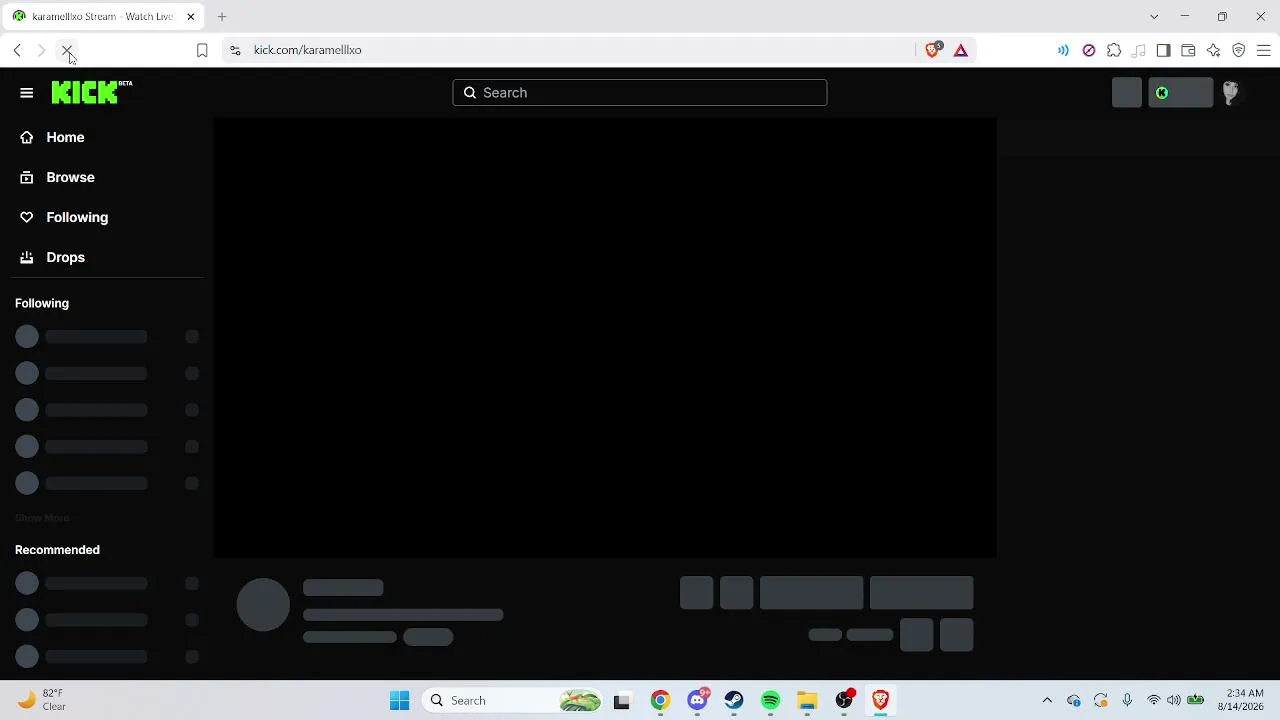Open the battery tray icon
This screenshot has height=720, width=1280.
click(1195, 701)
